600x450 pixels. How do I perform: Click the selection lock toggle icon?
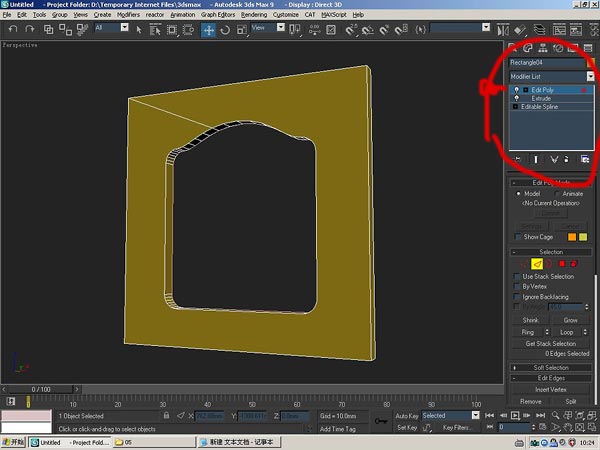pos(166,415)
